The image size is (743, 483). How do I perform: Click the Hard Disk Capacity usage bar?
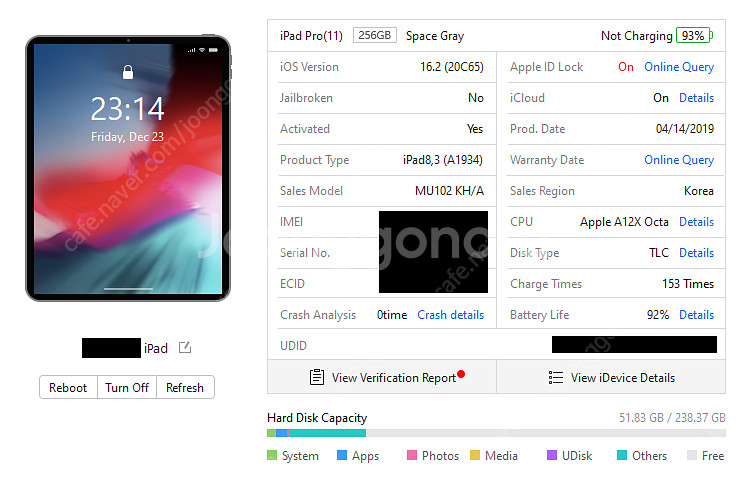[496, 433]
